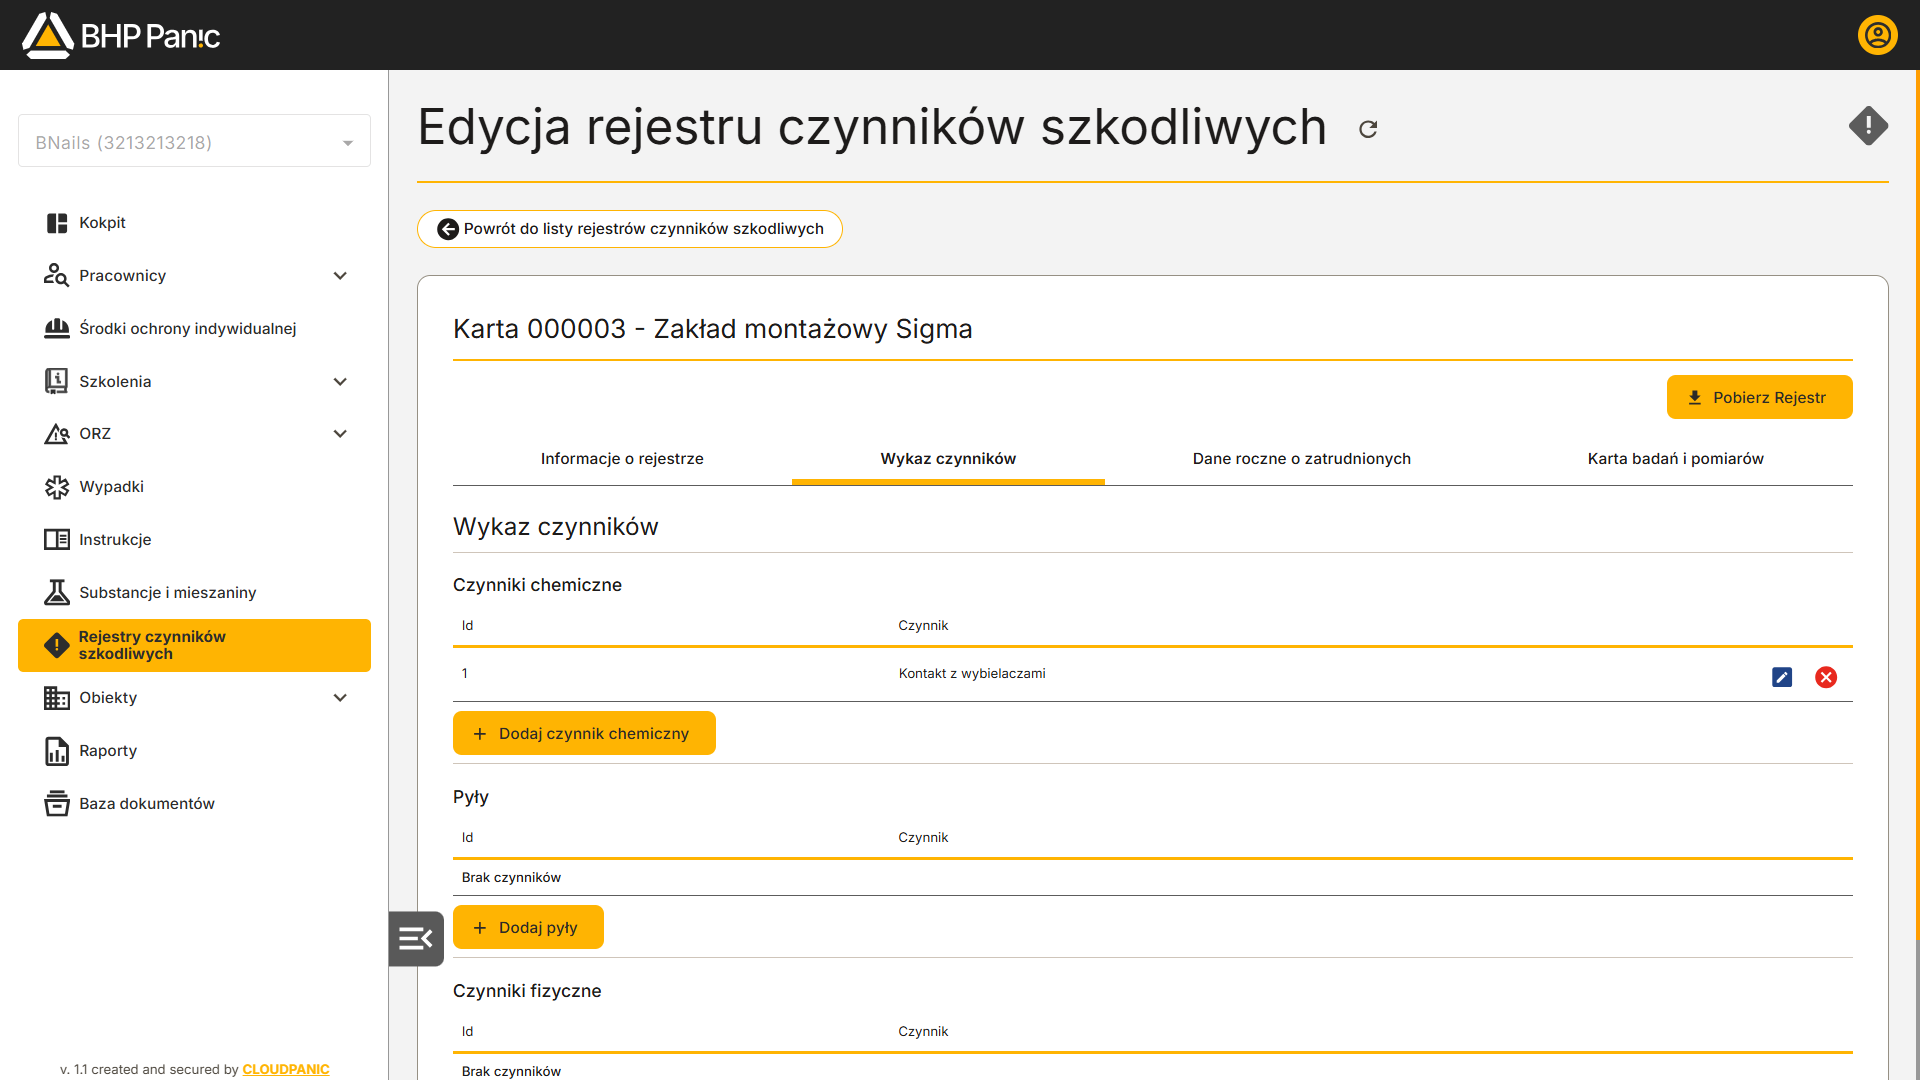Viewport: 1920px width, 1080px height.
Task: Open the BNails company selector dropdown
Action: [194, 142]
